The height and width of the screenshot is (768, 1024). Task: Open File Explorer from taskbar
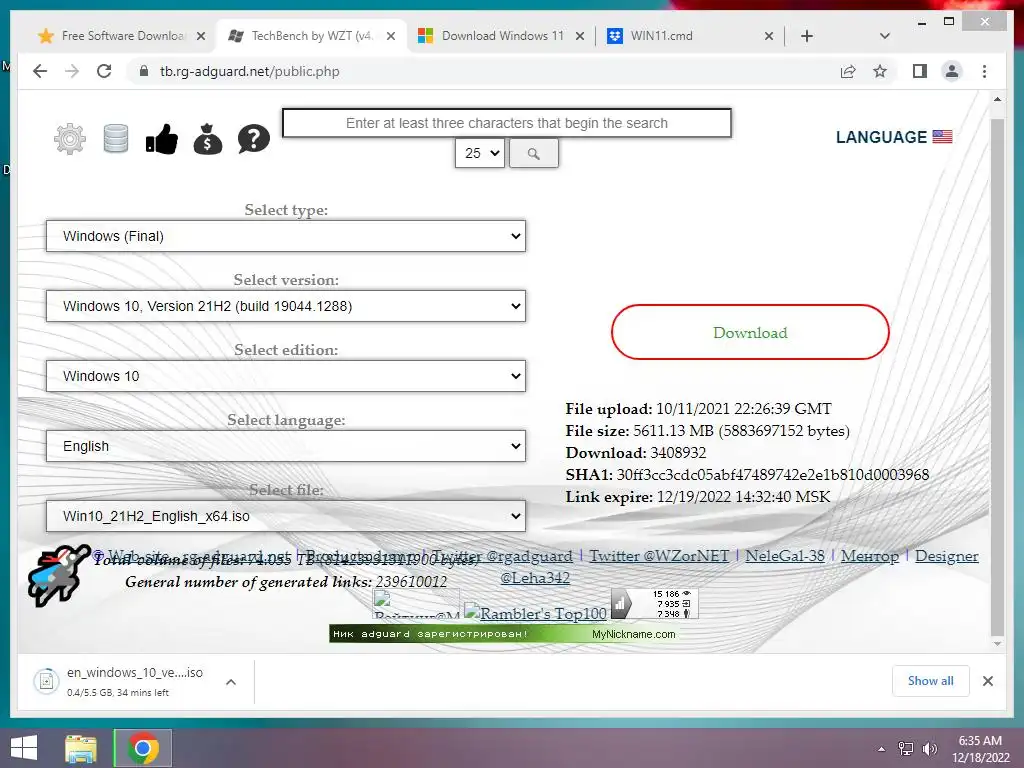(81, 748)
